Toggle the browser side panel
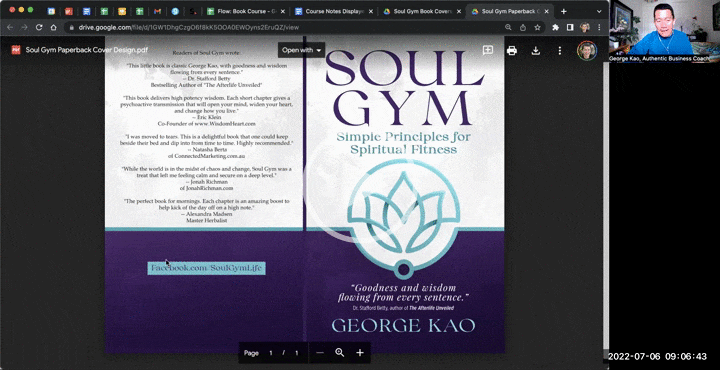 click(570, 28)
